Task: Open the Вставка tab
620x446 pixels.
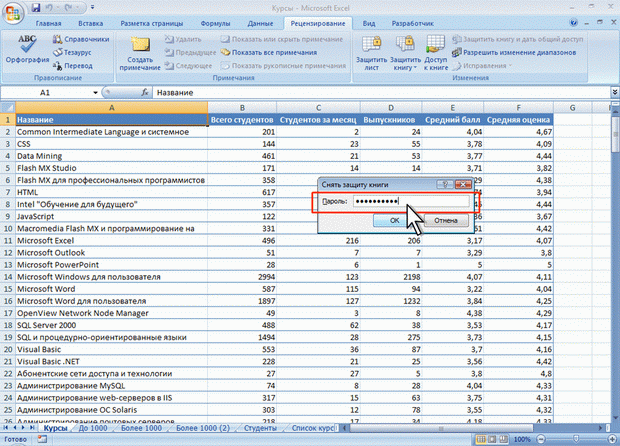Action: 91,23
